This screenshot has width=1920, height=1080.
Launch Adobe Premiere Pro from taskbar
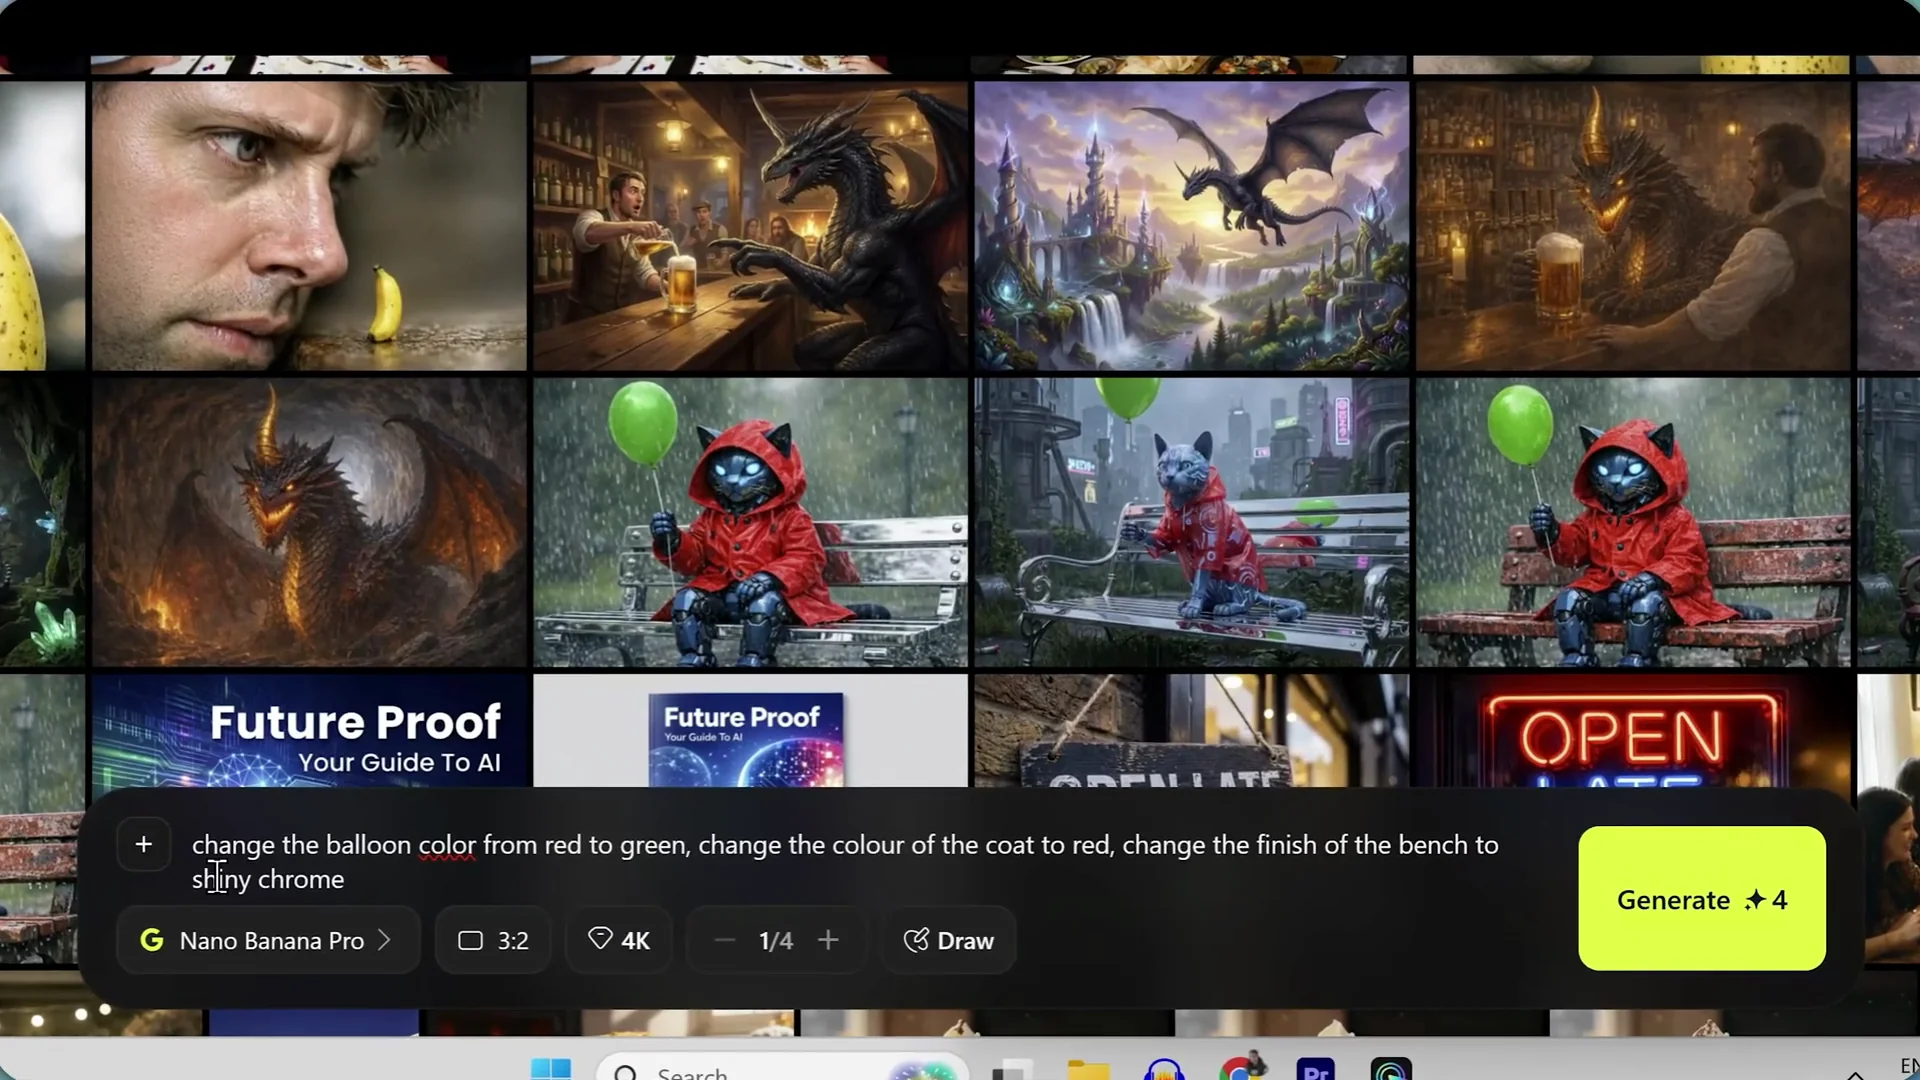pyautogui.click(x=1315, y=1070)
